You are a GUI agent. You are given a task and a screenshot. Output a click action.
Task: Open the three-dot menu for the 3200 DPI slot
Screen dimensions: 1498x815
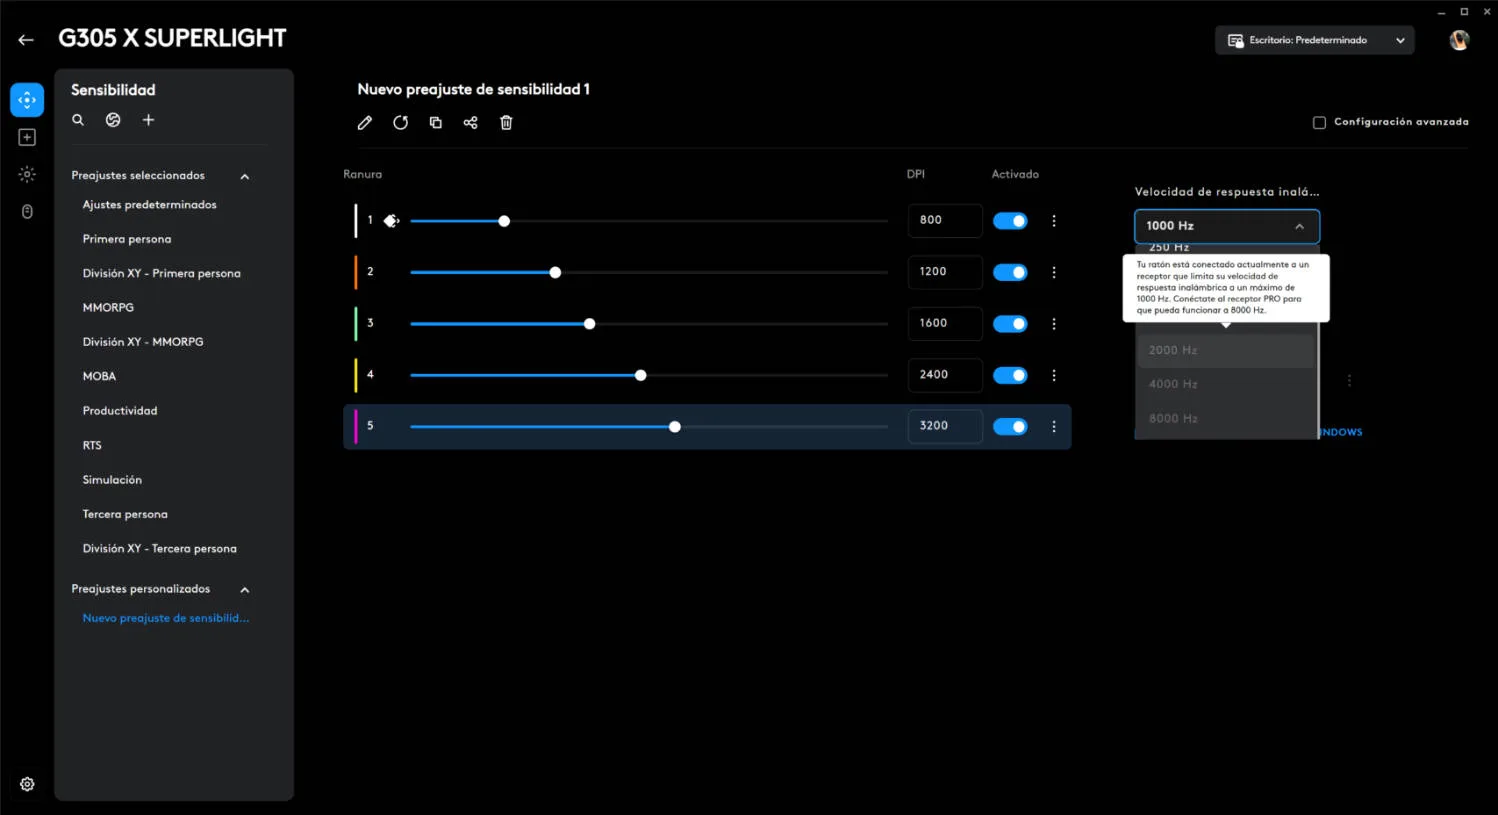[x=1054, y=427]
